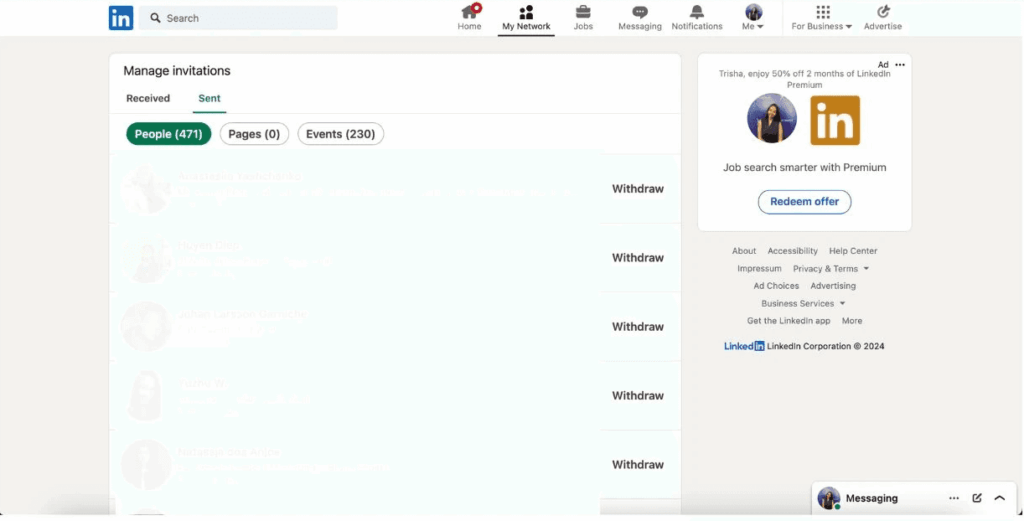
Task: Open Messaging bar three-dot options
Action: pos(954,498)
